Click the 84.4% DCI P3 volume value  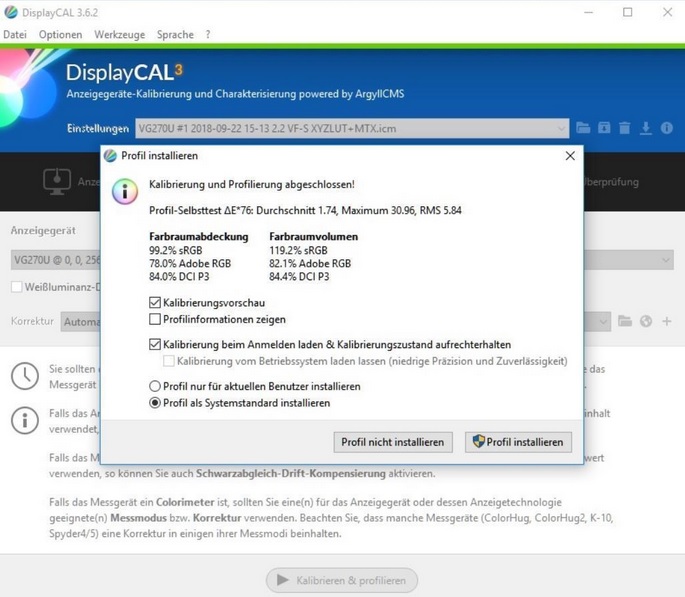299,276
